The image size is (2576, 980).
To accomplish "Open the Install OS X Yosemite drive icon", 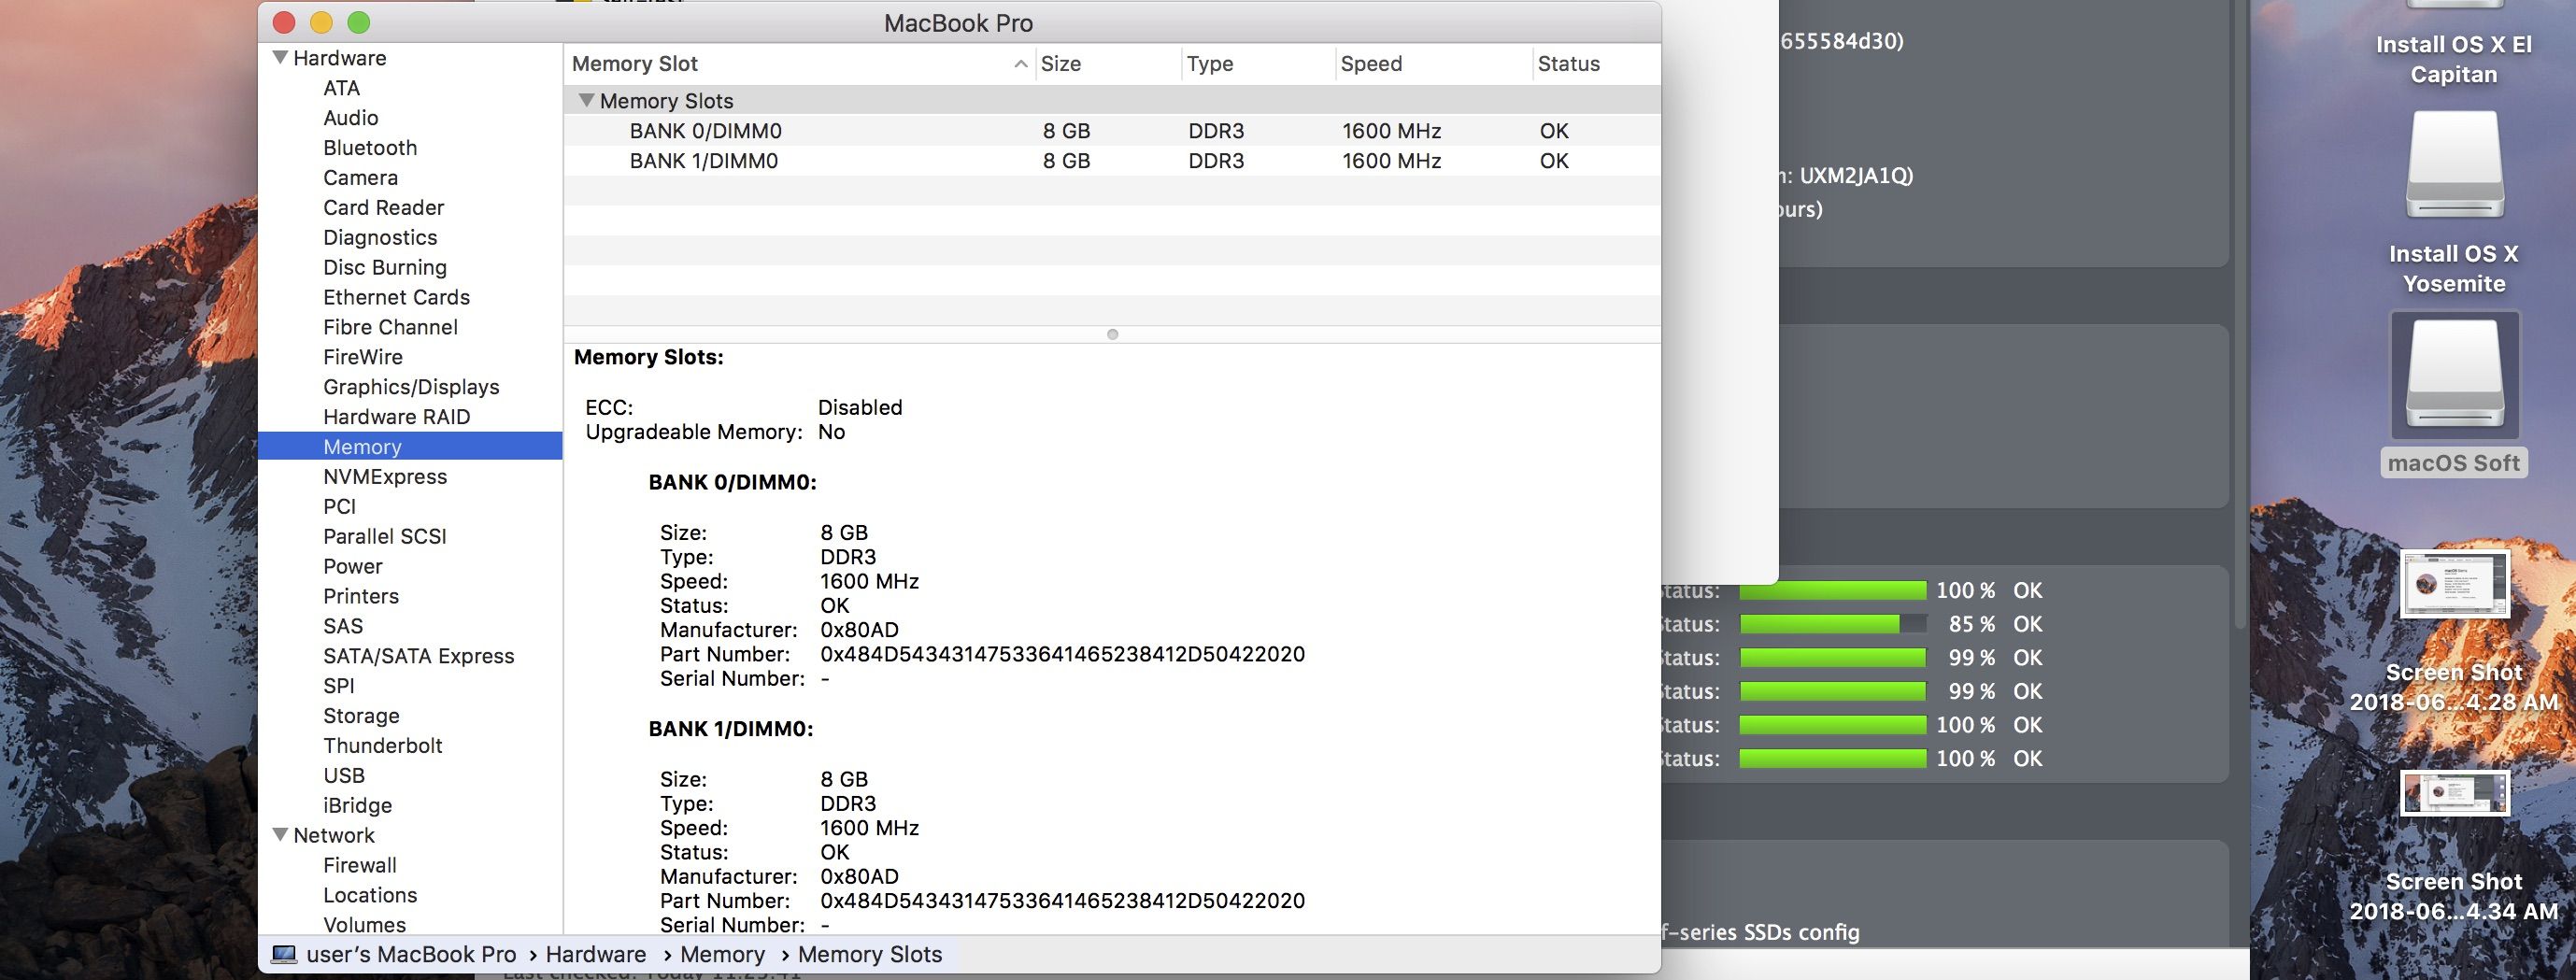I will click(2454, 165).
